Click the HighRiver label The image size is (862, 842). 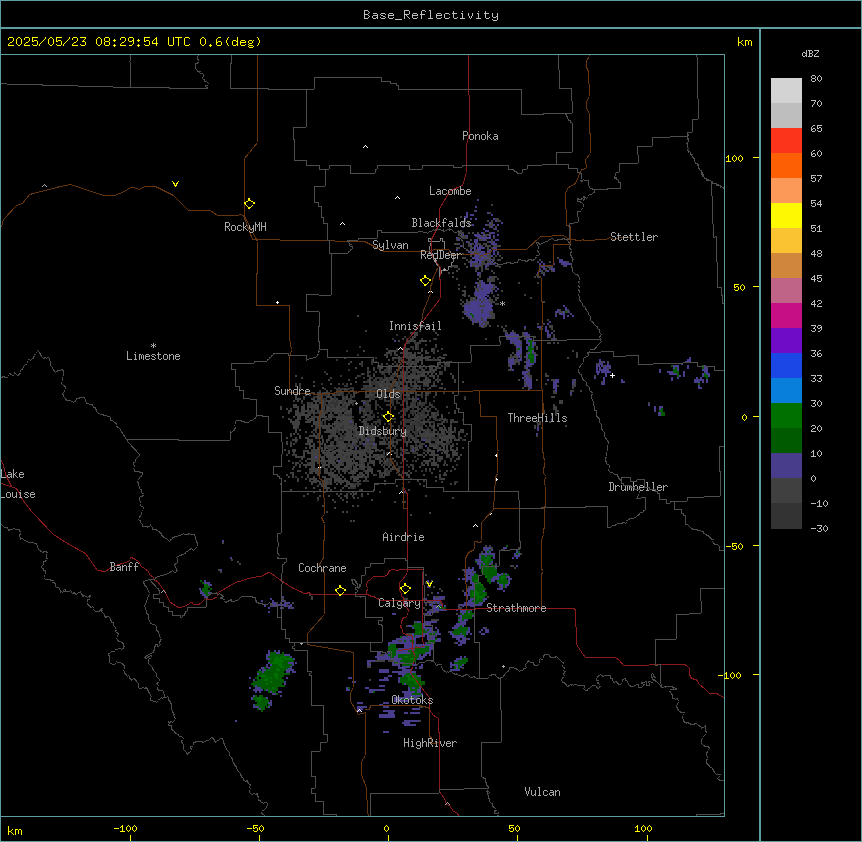tap(430, 743)
